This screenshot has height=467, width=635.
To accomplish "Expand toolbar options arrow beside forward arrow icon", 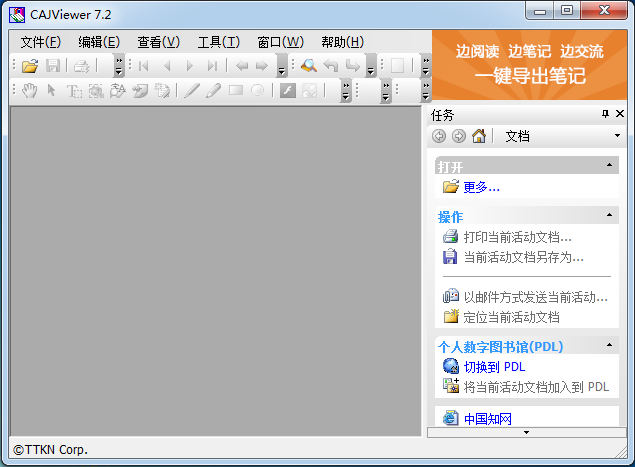I will click(x=282, y=66).
